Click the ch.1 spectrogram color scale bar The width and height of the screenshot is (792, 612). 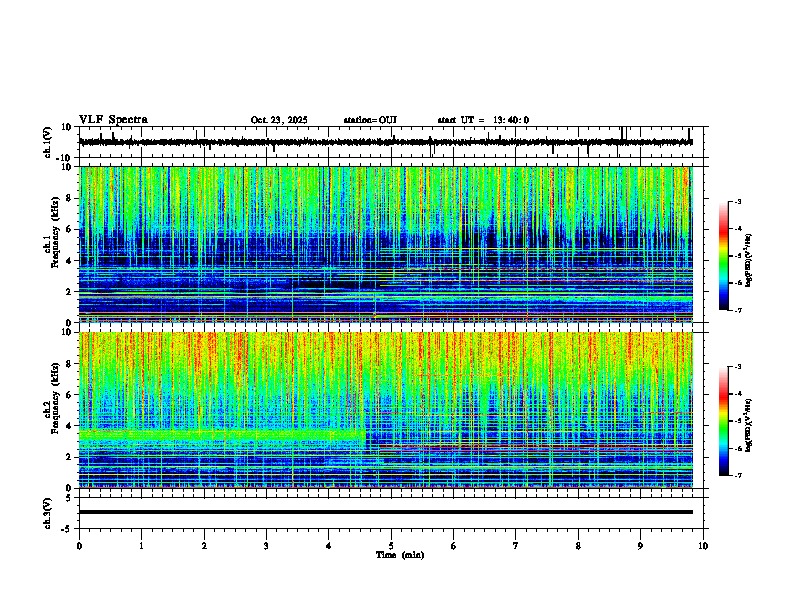click(x=724, y=256)
